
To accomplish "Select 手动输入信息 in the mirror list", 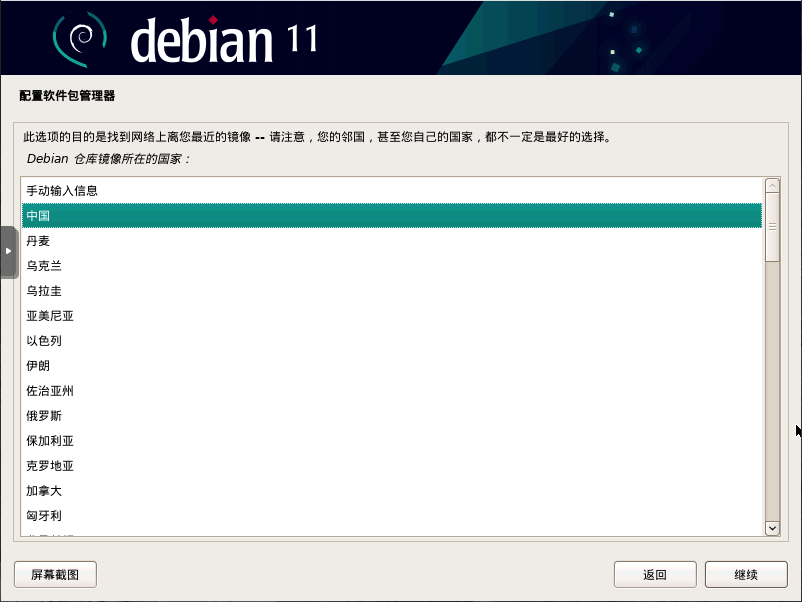I will pos(392,191).
